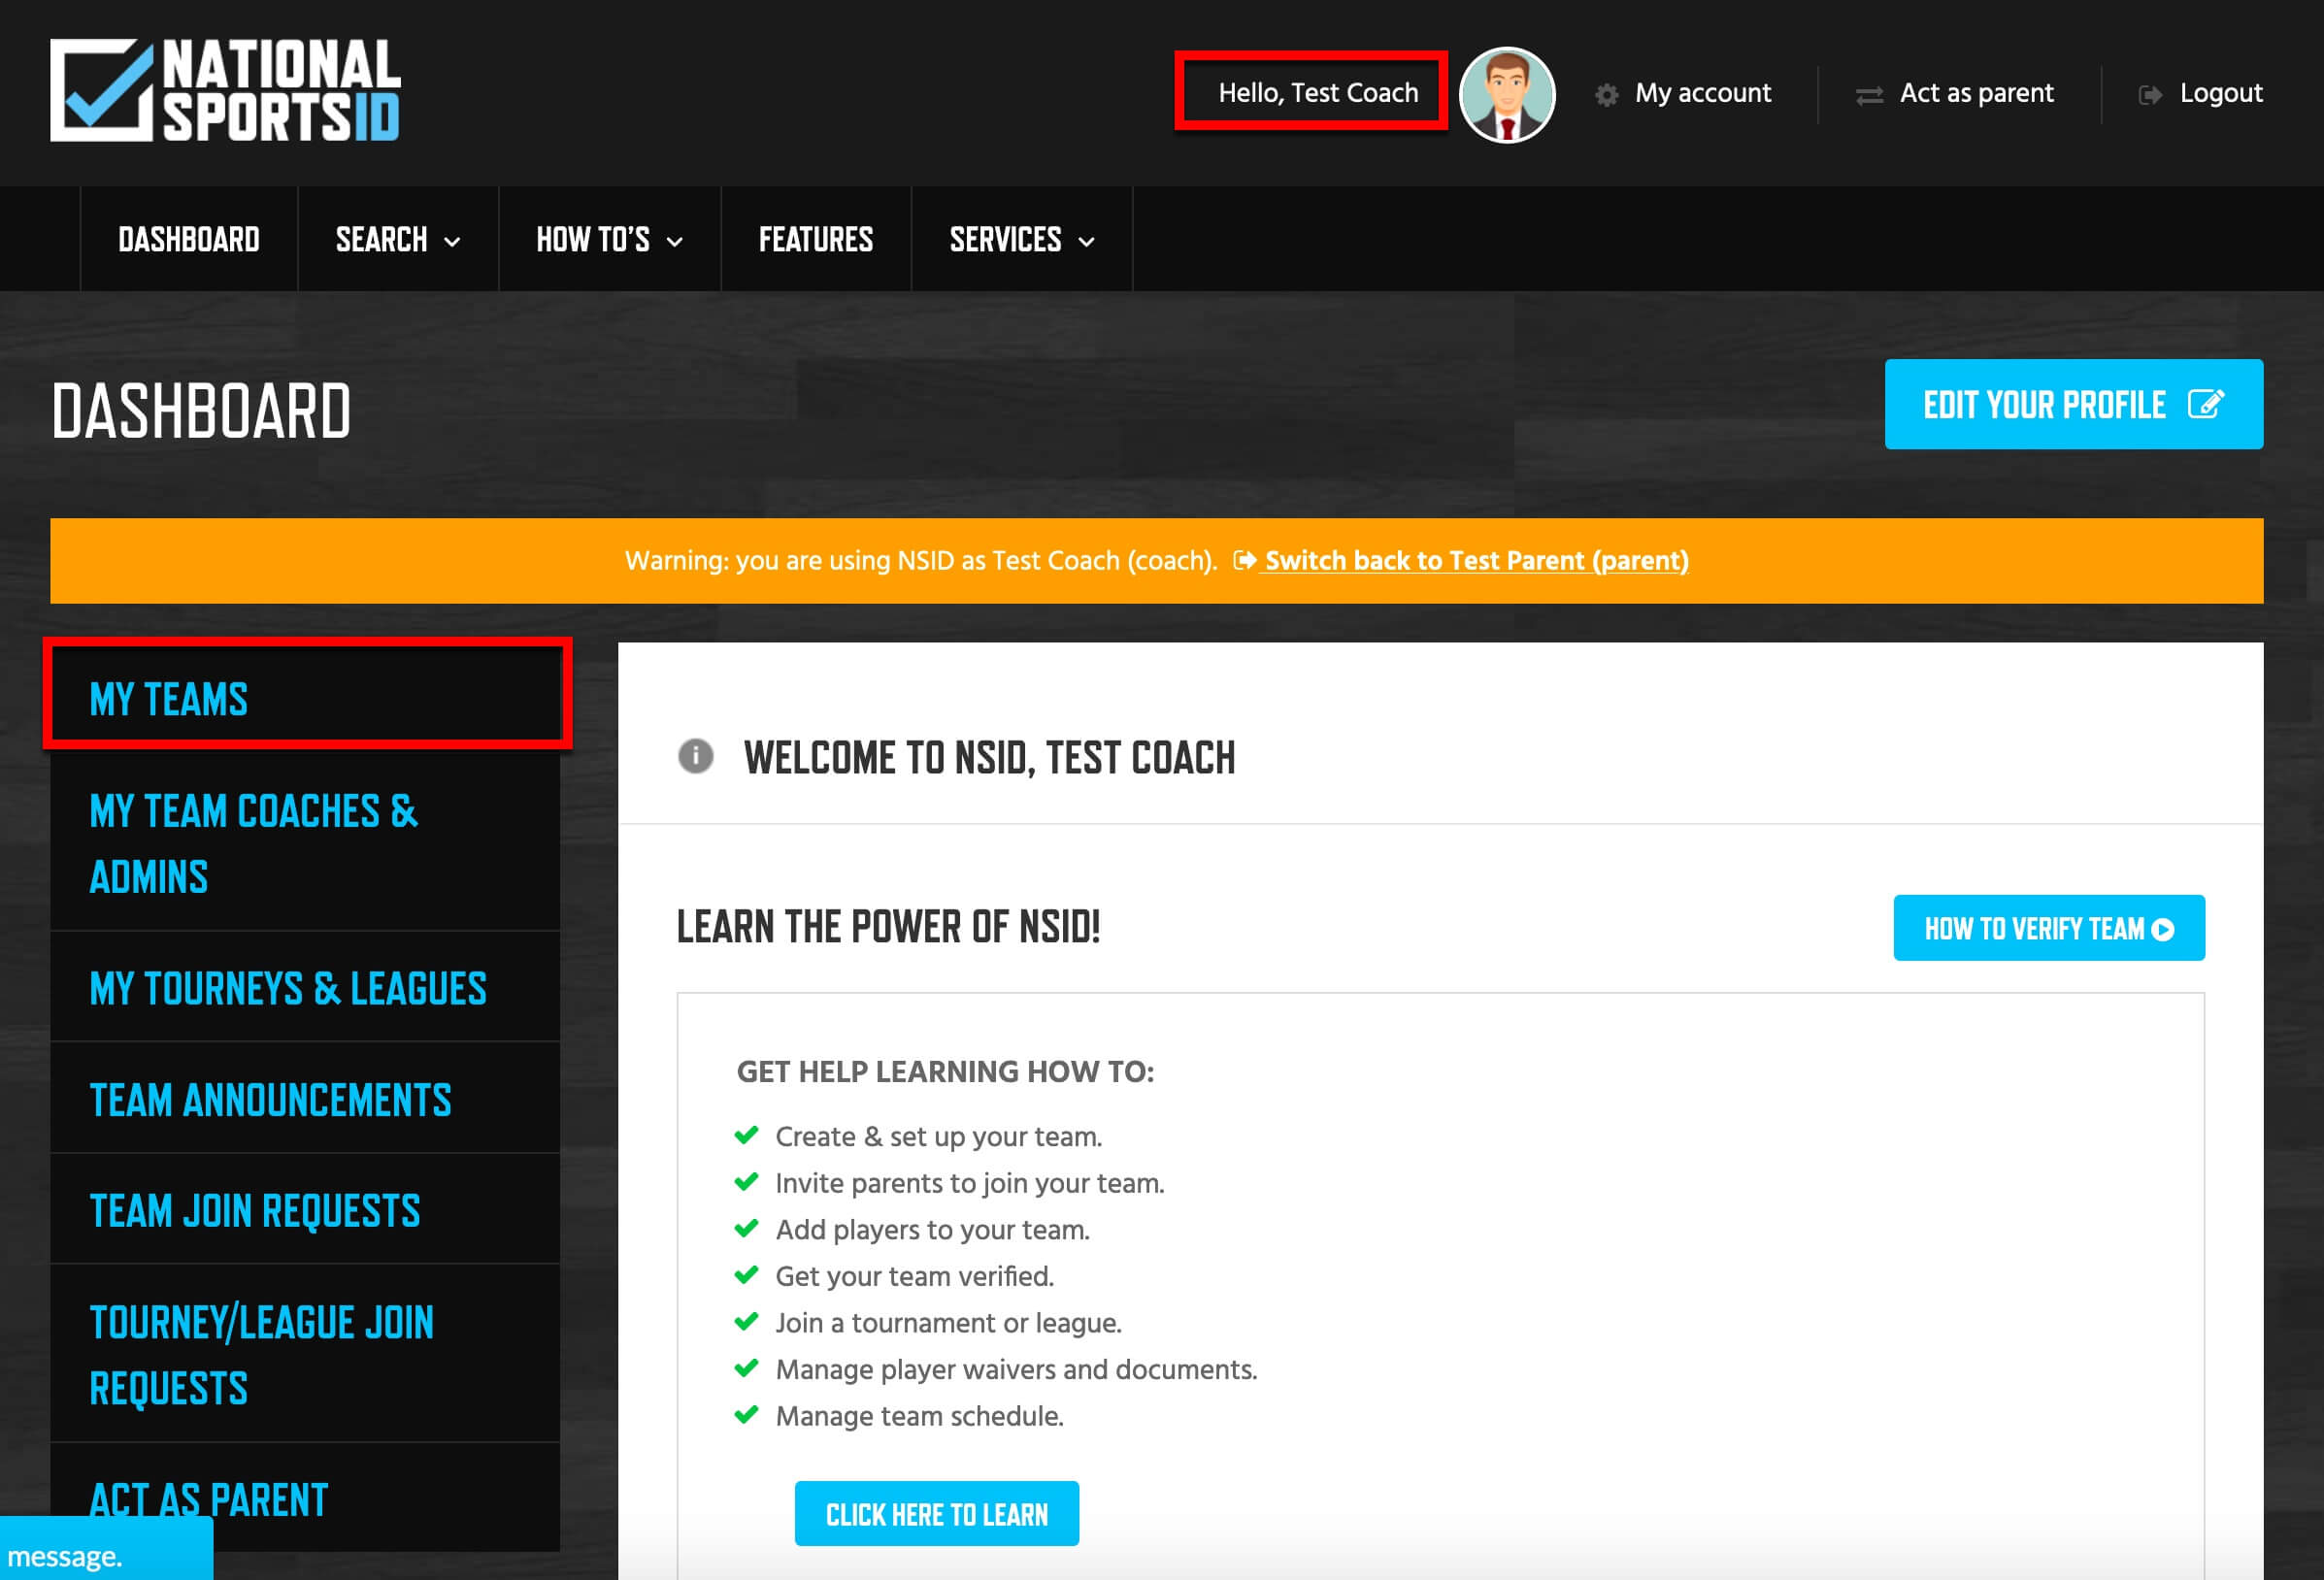Click the swap arrows icon beside Act as parent
This screenshot has width=2324, height=1580.
point(1869,95)
